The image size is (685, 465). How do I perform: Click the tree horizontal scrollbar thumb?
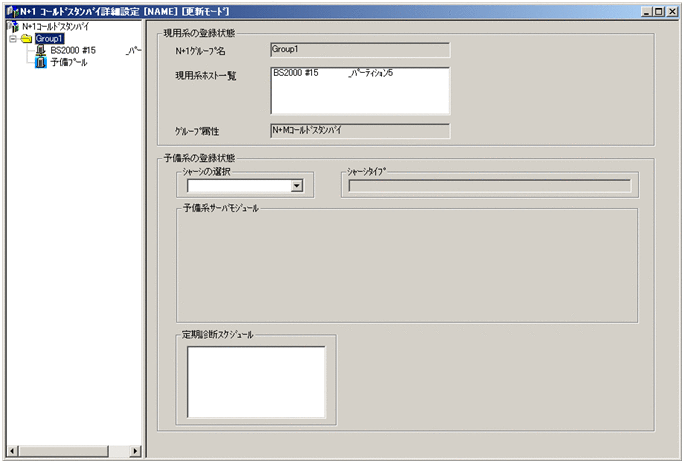click(63, 451)
